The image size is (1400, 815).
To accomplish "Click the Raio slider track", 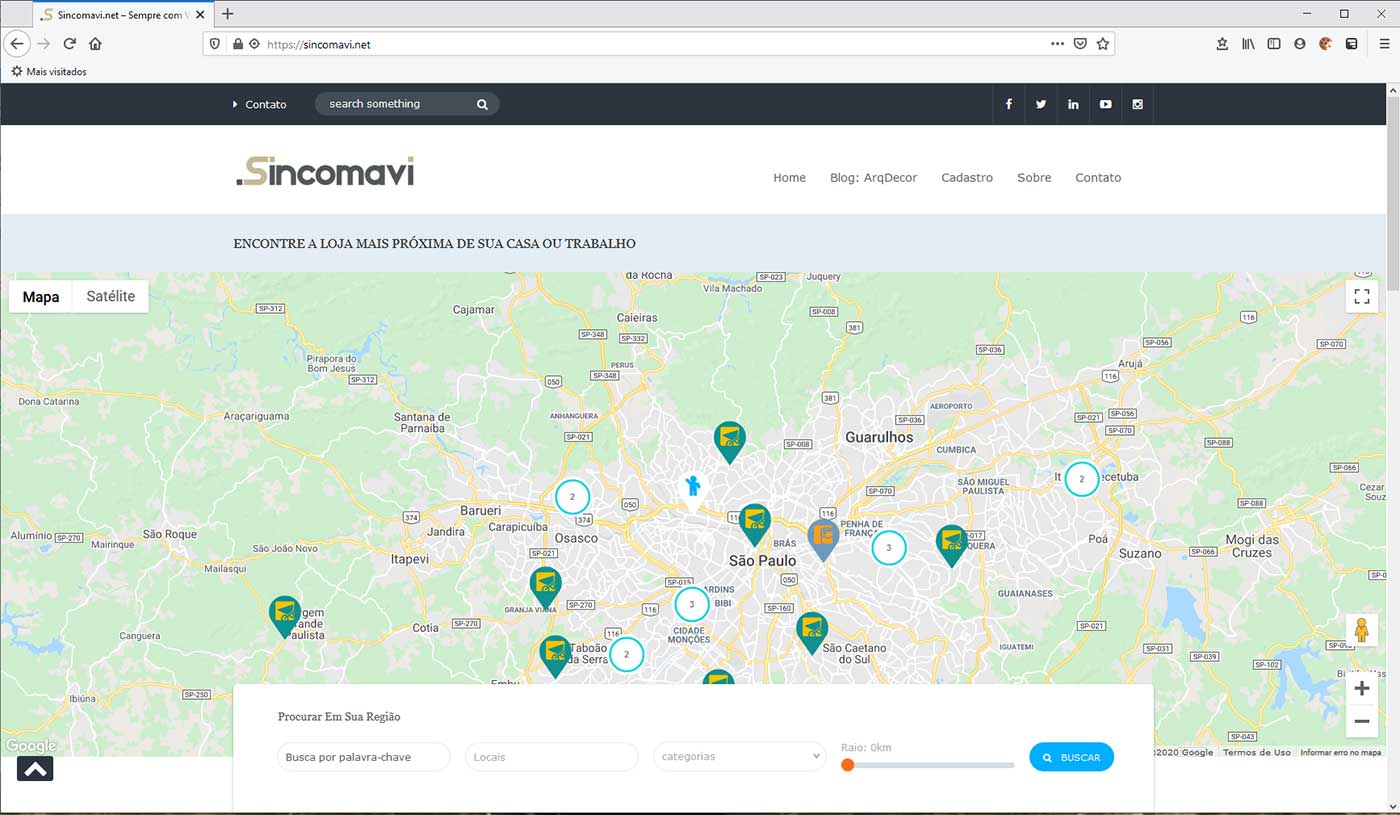I will point(930,765).
